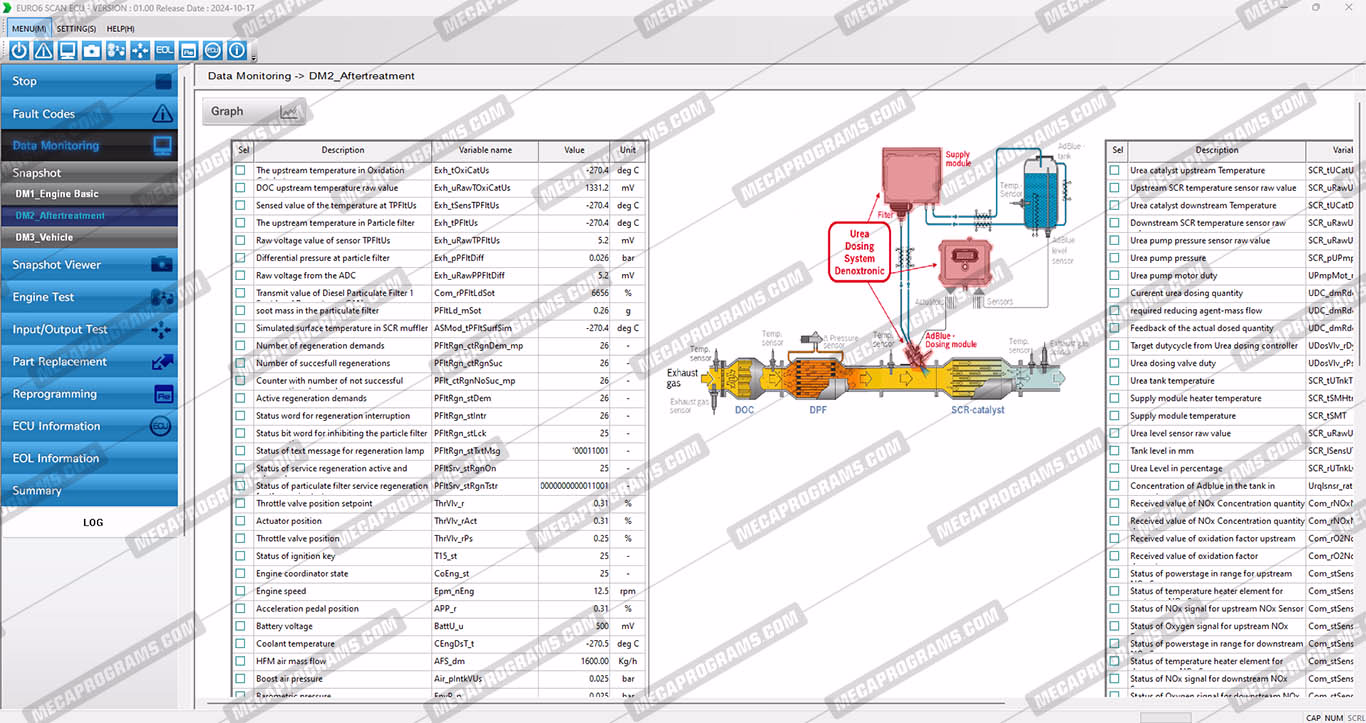Click the snapshot camera toolbar icon

tap(92, 50)
